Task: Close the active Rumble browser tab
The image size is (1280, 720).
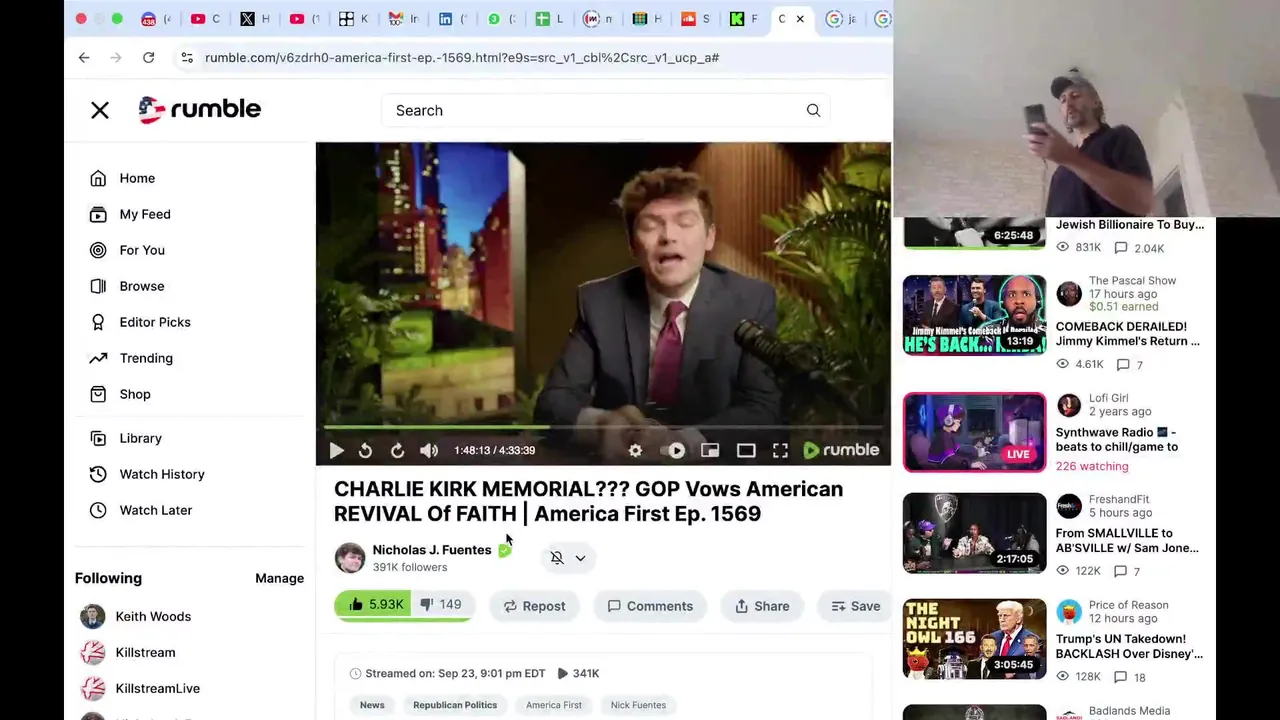Action: 800,18
